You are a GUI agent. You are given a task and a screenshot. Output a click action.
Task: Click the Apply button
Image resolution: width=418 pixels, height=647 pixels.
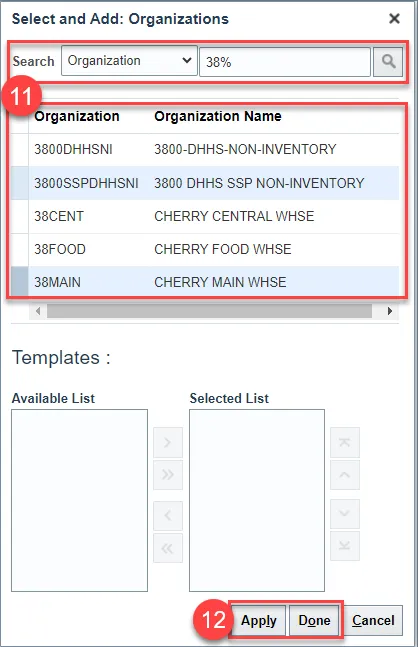pos(259,621)
